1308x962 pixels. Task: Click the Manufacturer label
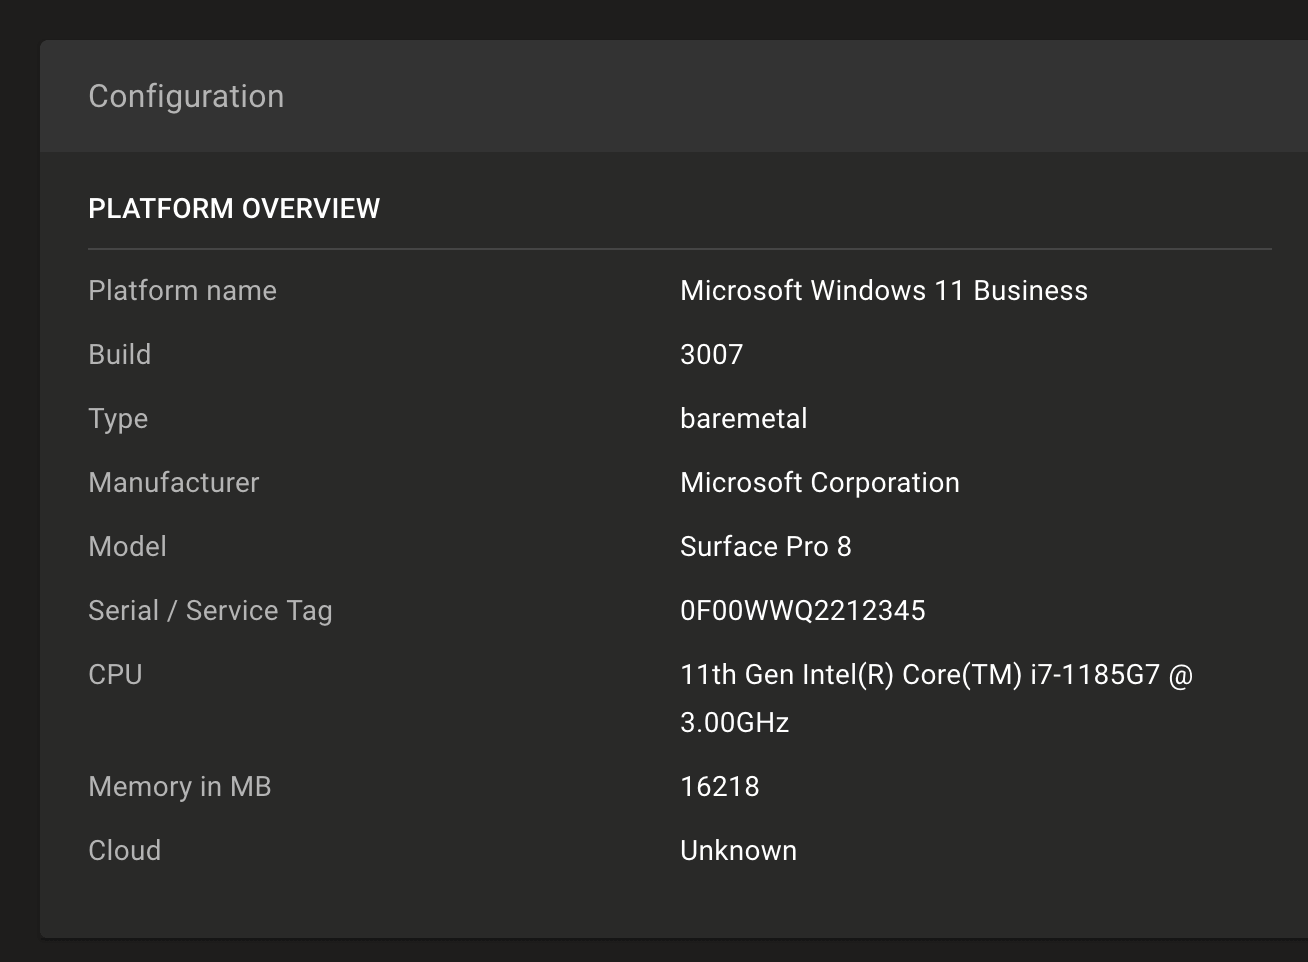coord(173,482)
